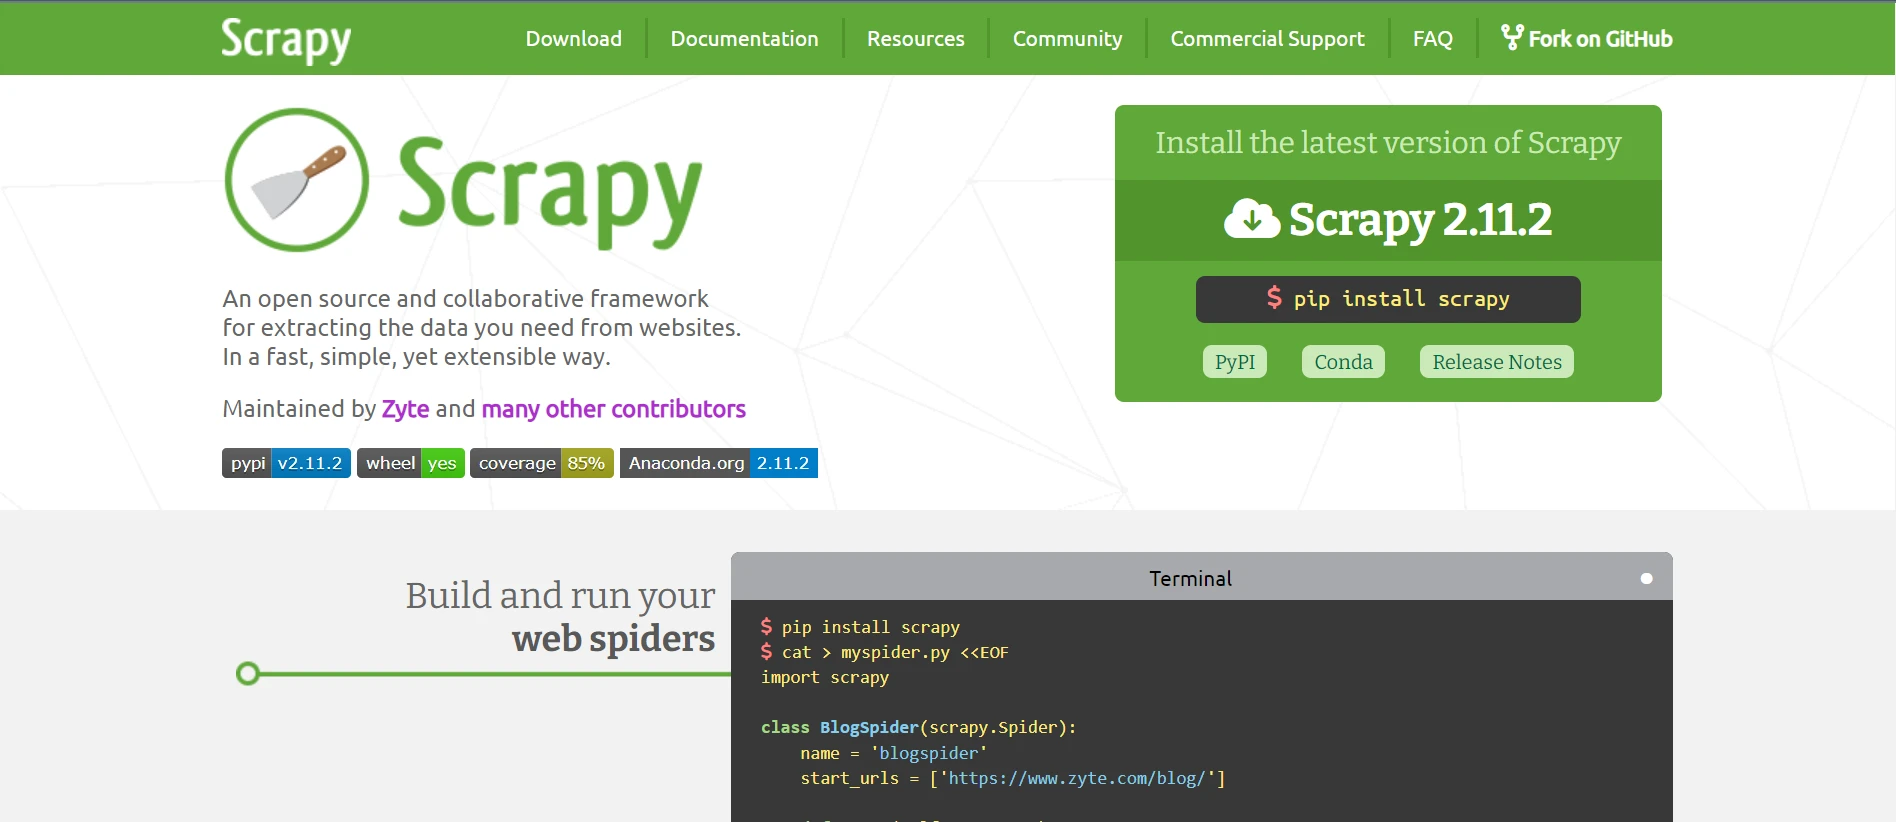The width and height of the screenshot is (1896, 822).
Task: Open the FAQ menu item
Action: point(1432,39)
